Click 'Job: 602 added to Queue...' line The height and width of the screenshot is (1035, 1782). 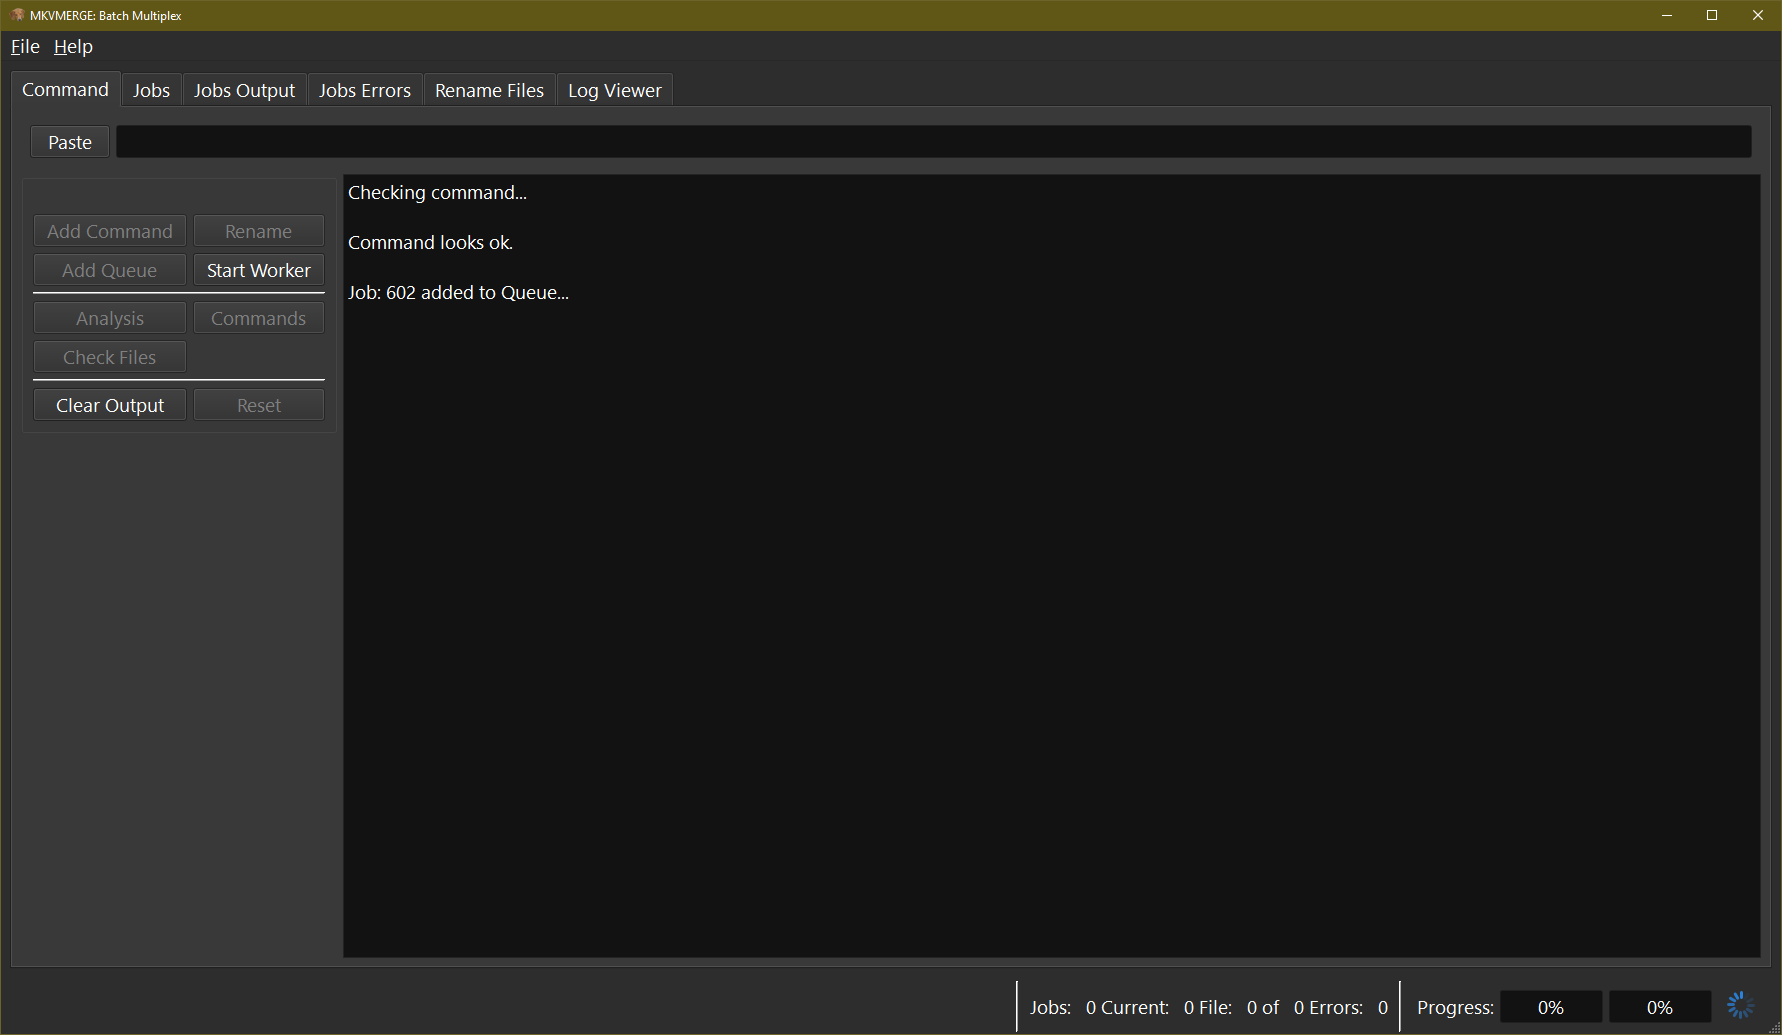point(458,292)
